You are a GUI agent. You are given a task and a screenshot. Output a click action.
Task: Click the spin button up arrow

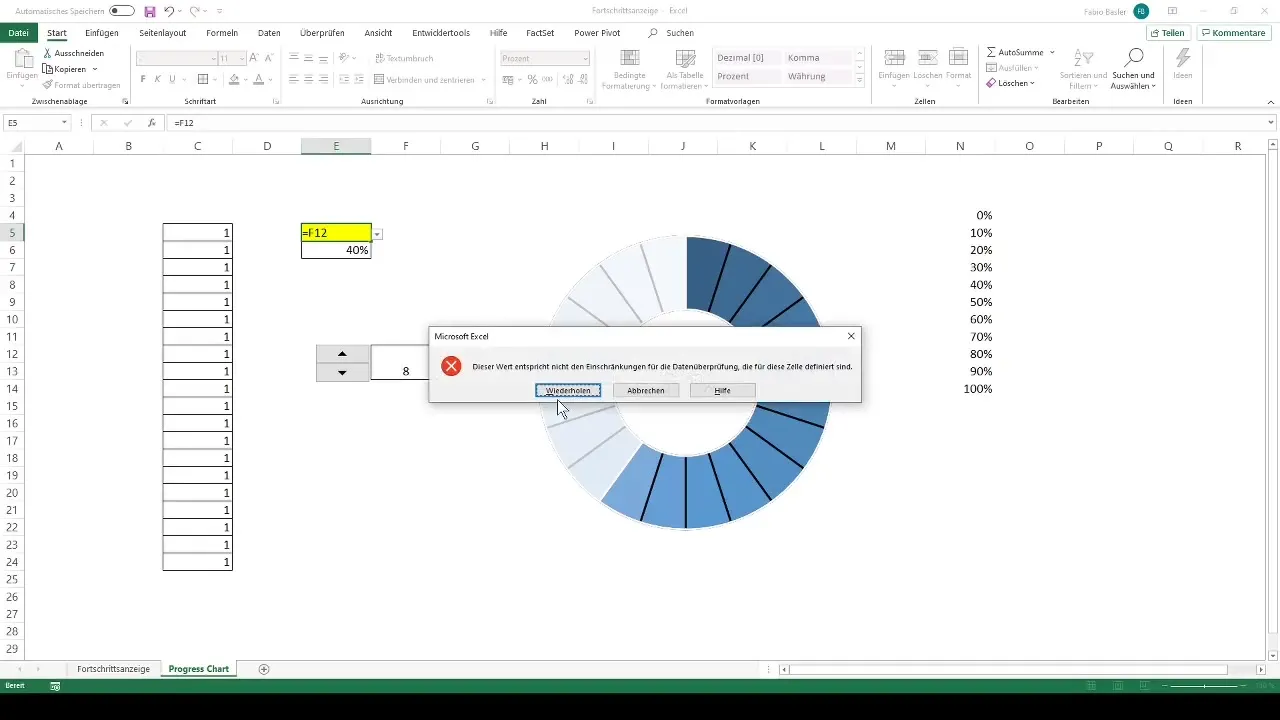[x=342, y=353]
